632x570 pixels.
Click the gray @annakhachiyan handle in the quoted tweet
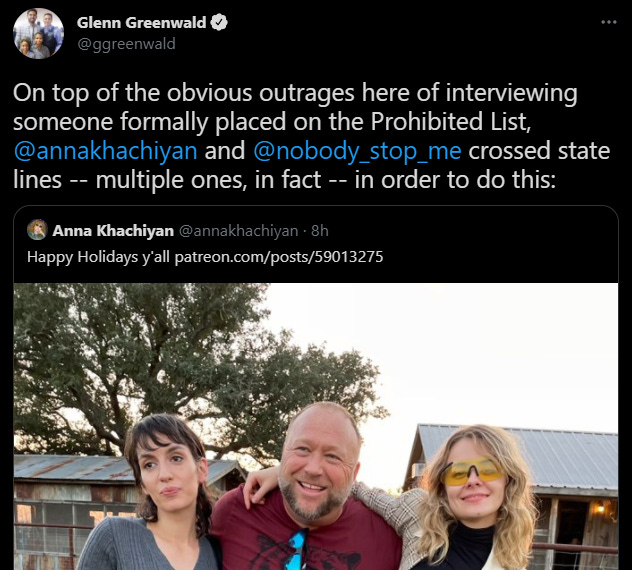click(238, 231)
